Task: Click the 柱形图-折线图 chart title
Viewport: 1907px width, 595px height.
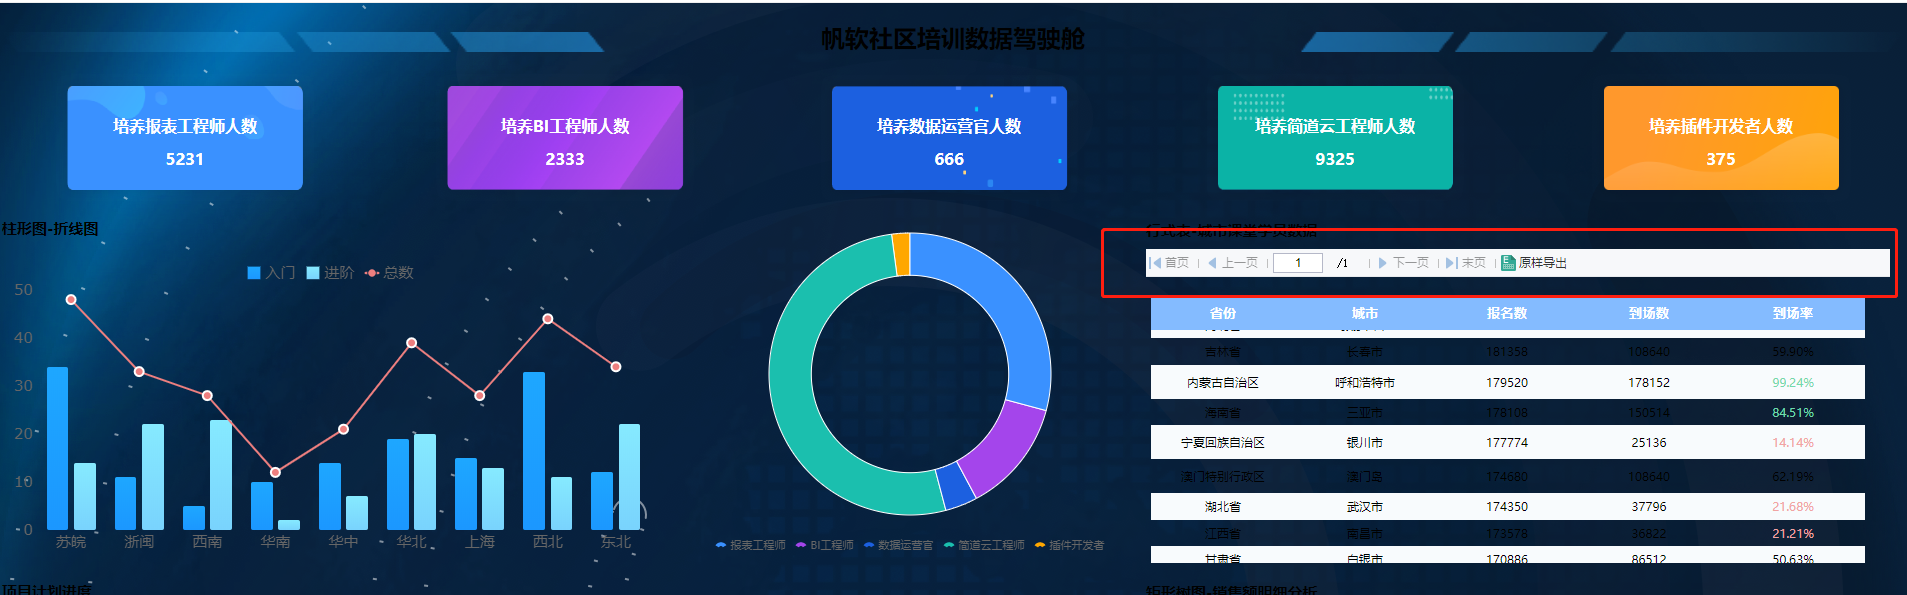Action: (x=50, y=229)
